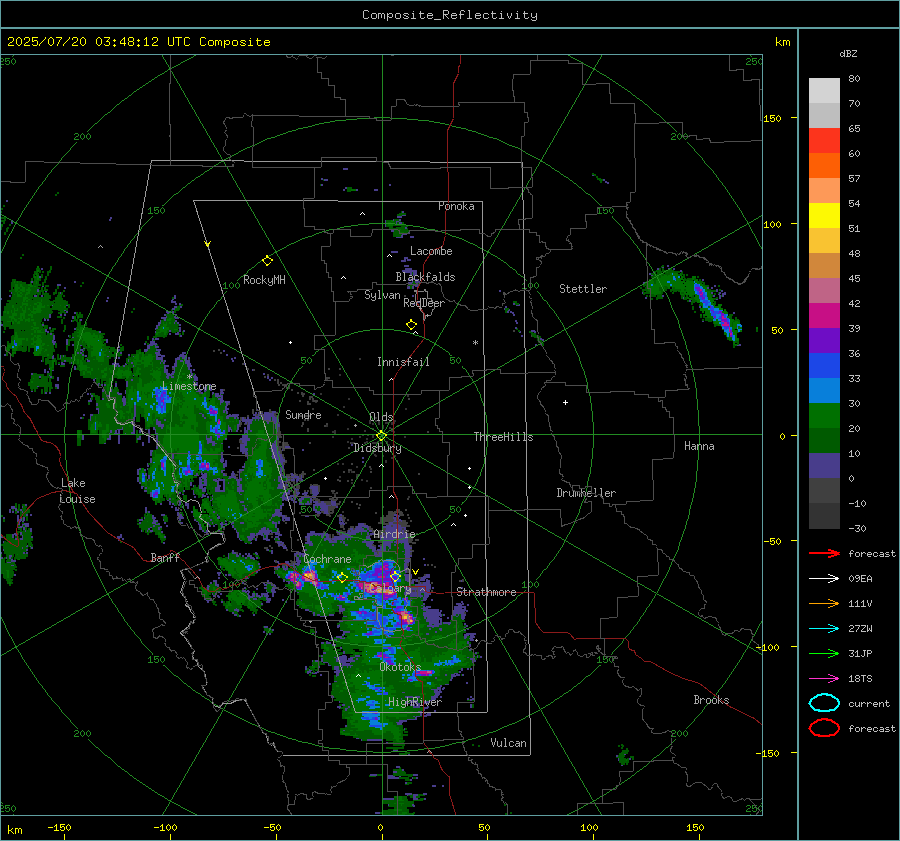Click the white plus marker west of Hanna

pos(565,402)
